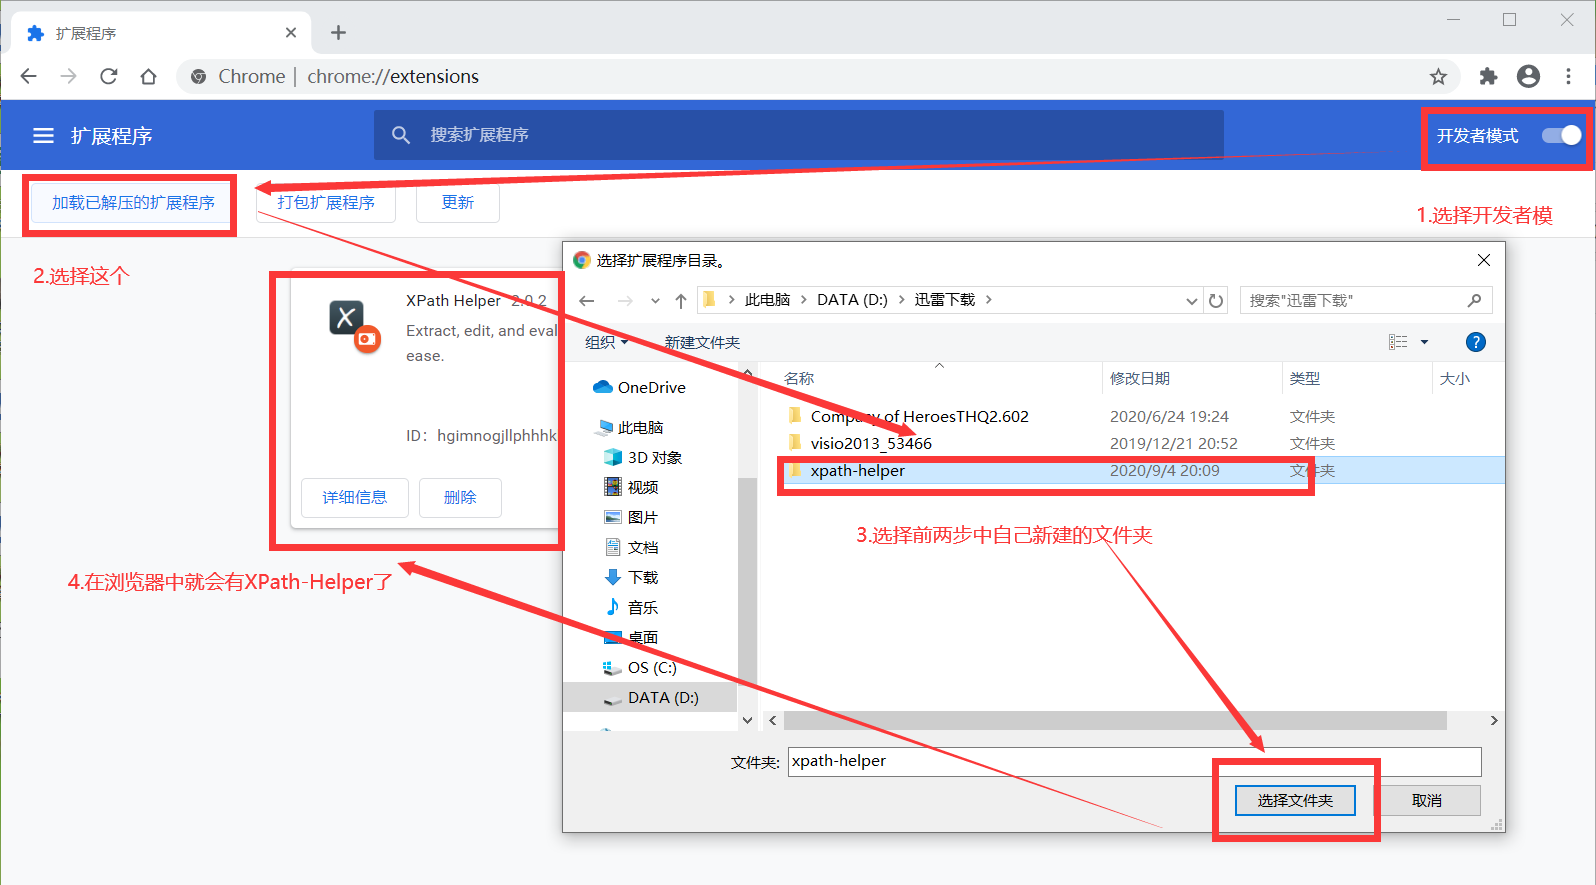Image resolution: width=1596 pixels, height=885 pixels.
Task: Close the 扩展程序 browser tab
Action: coord(291,33)
